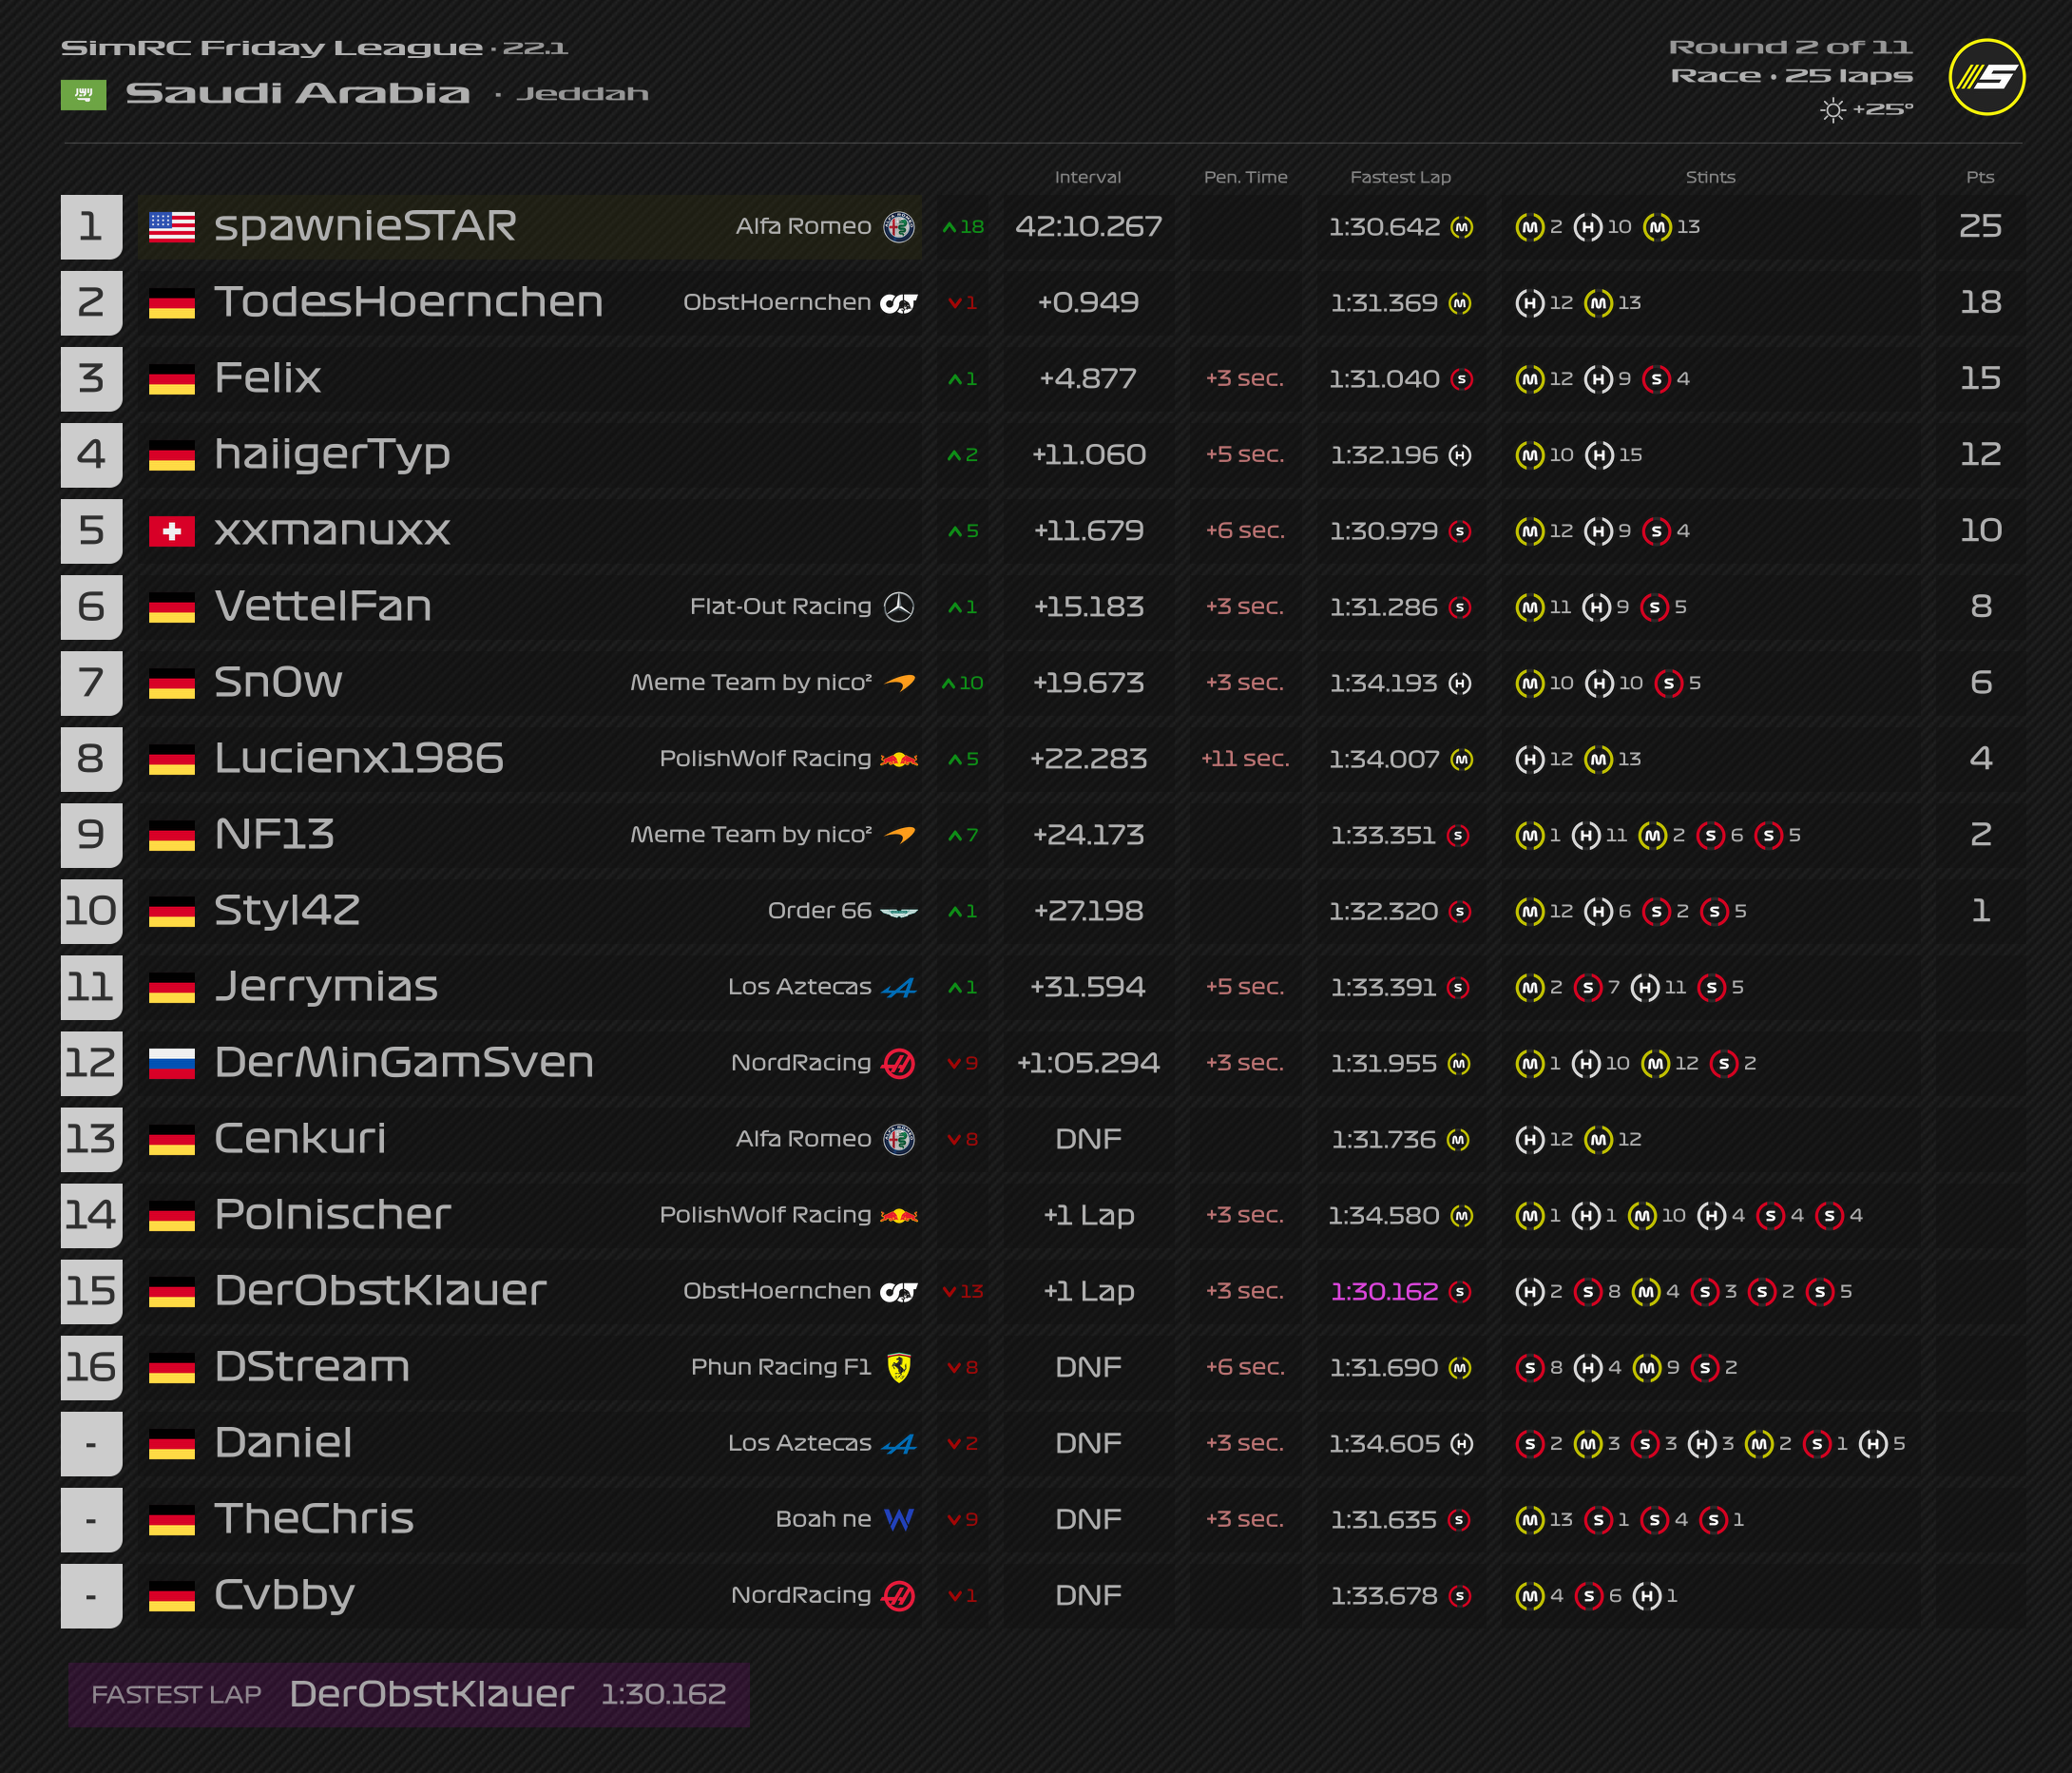2072x1773 pixels.
Task: Click the Ferrari logo next to DStream
Action: (x=898, y=1367)
